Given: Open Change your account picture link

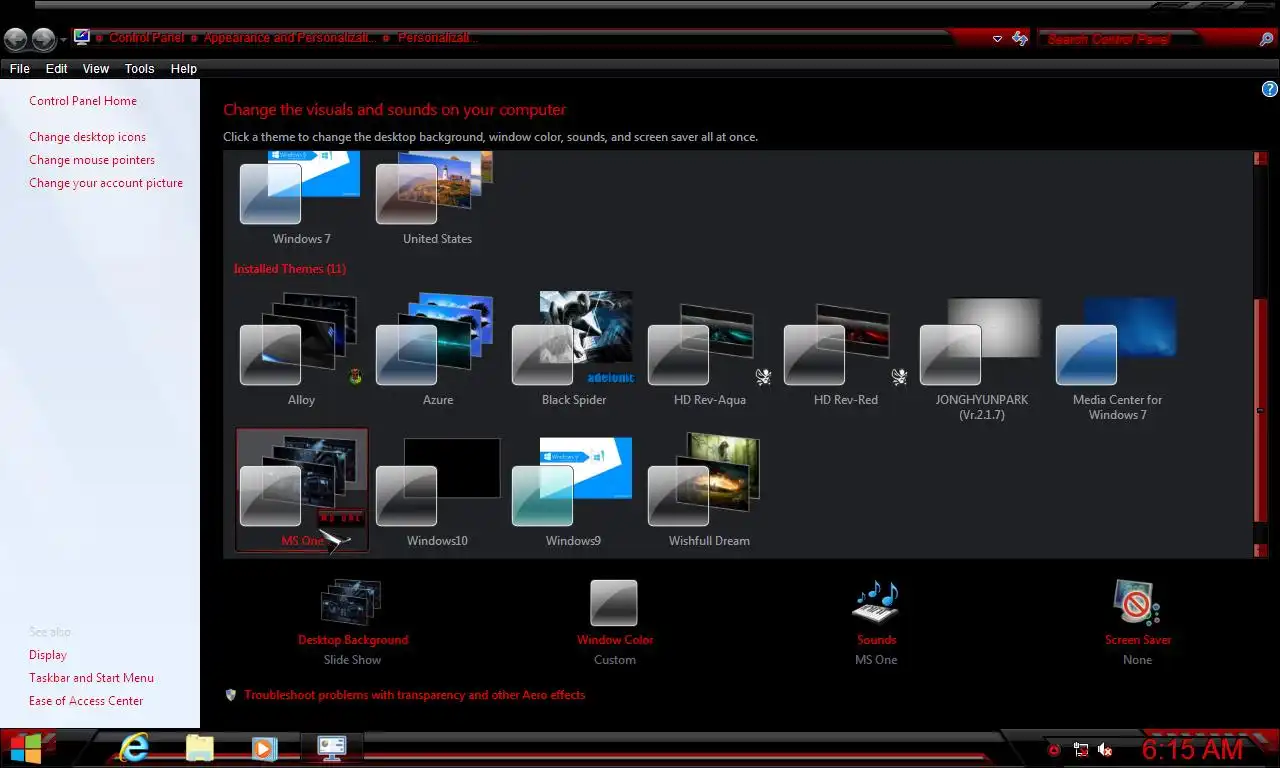Looking at the screenshot, I should tap(106, 183).
